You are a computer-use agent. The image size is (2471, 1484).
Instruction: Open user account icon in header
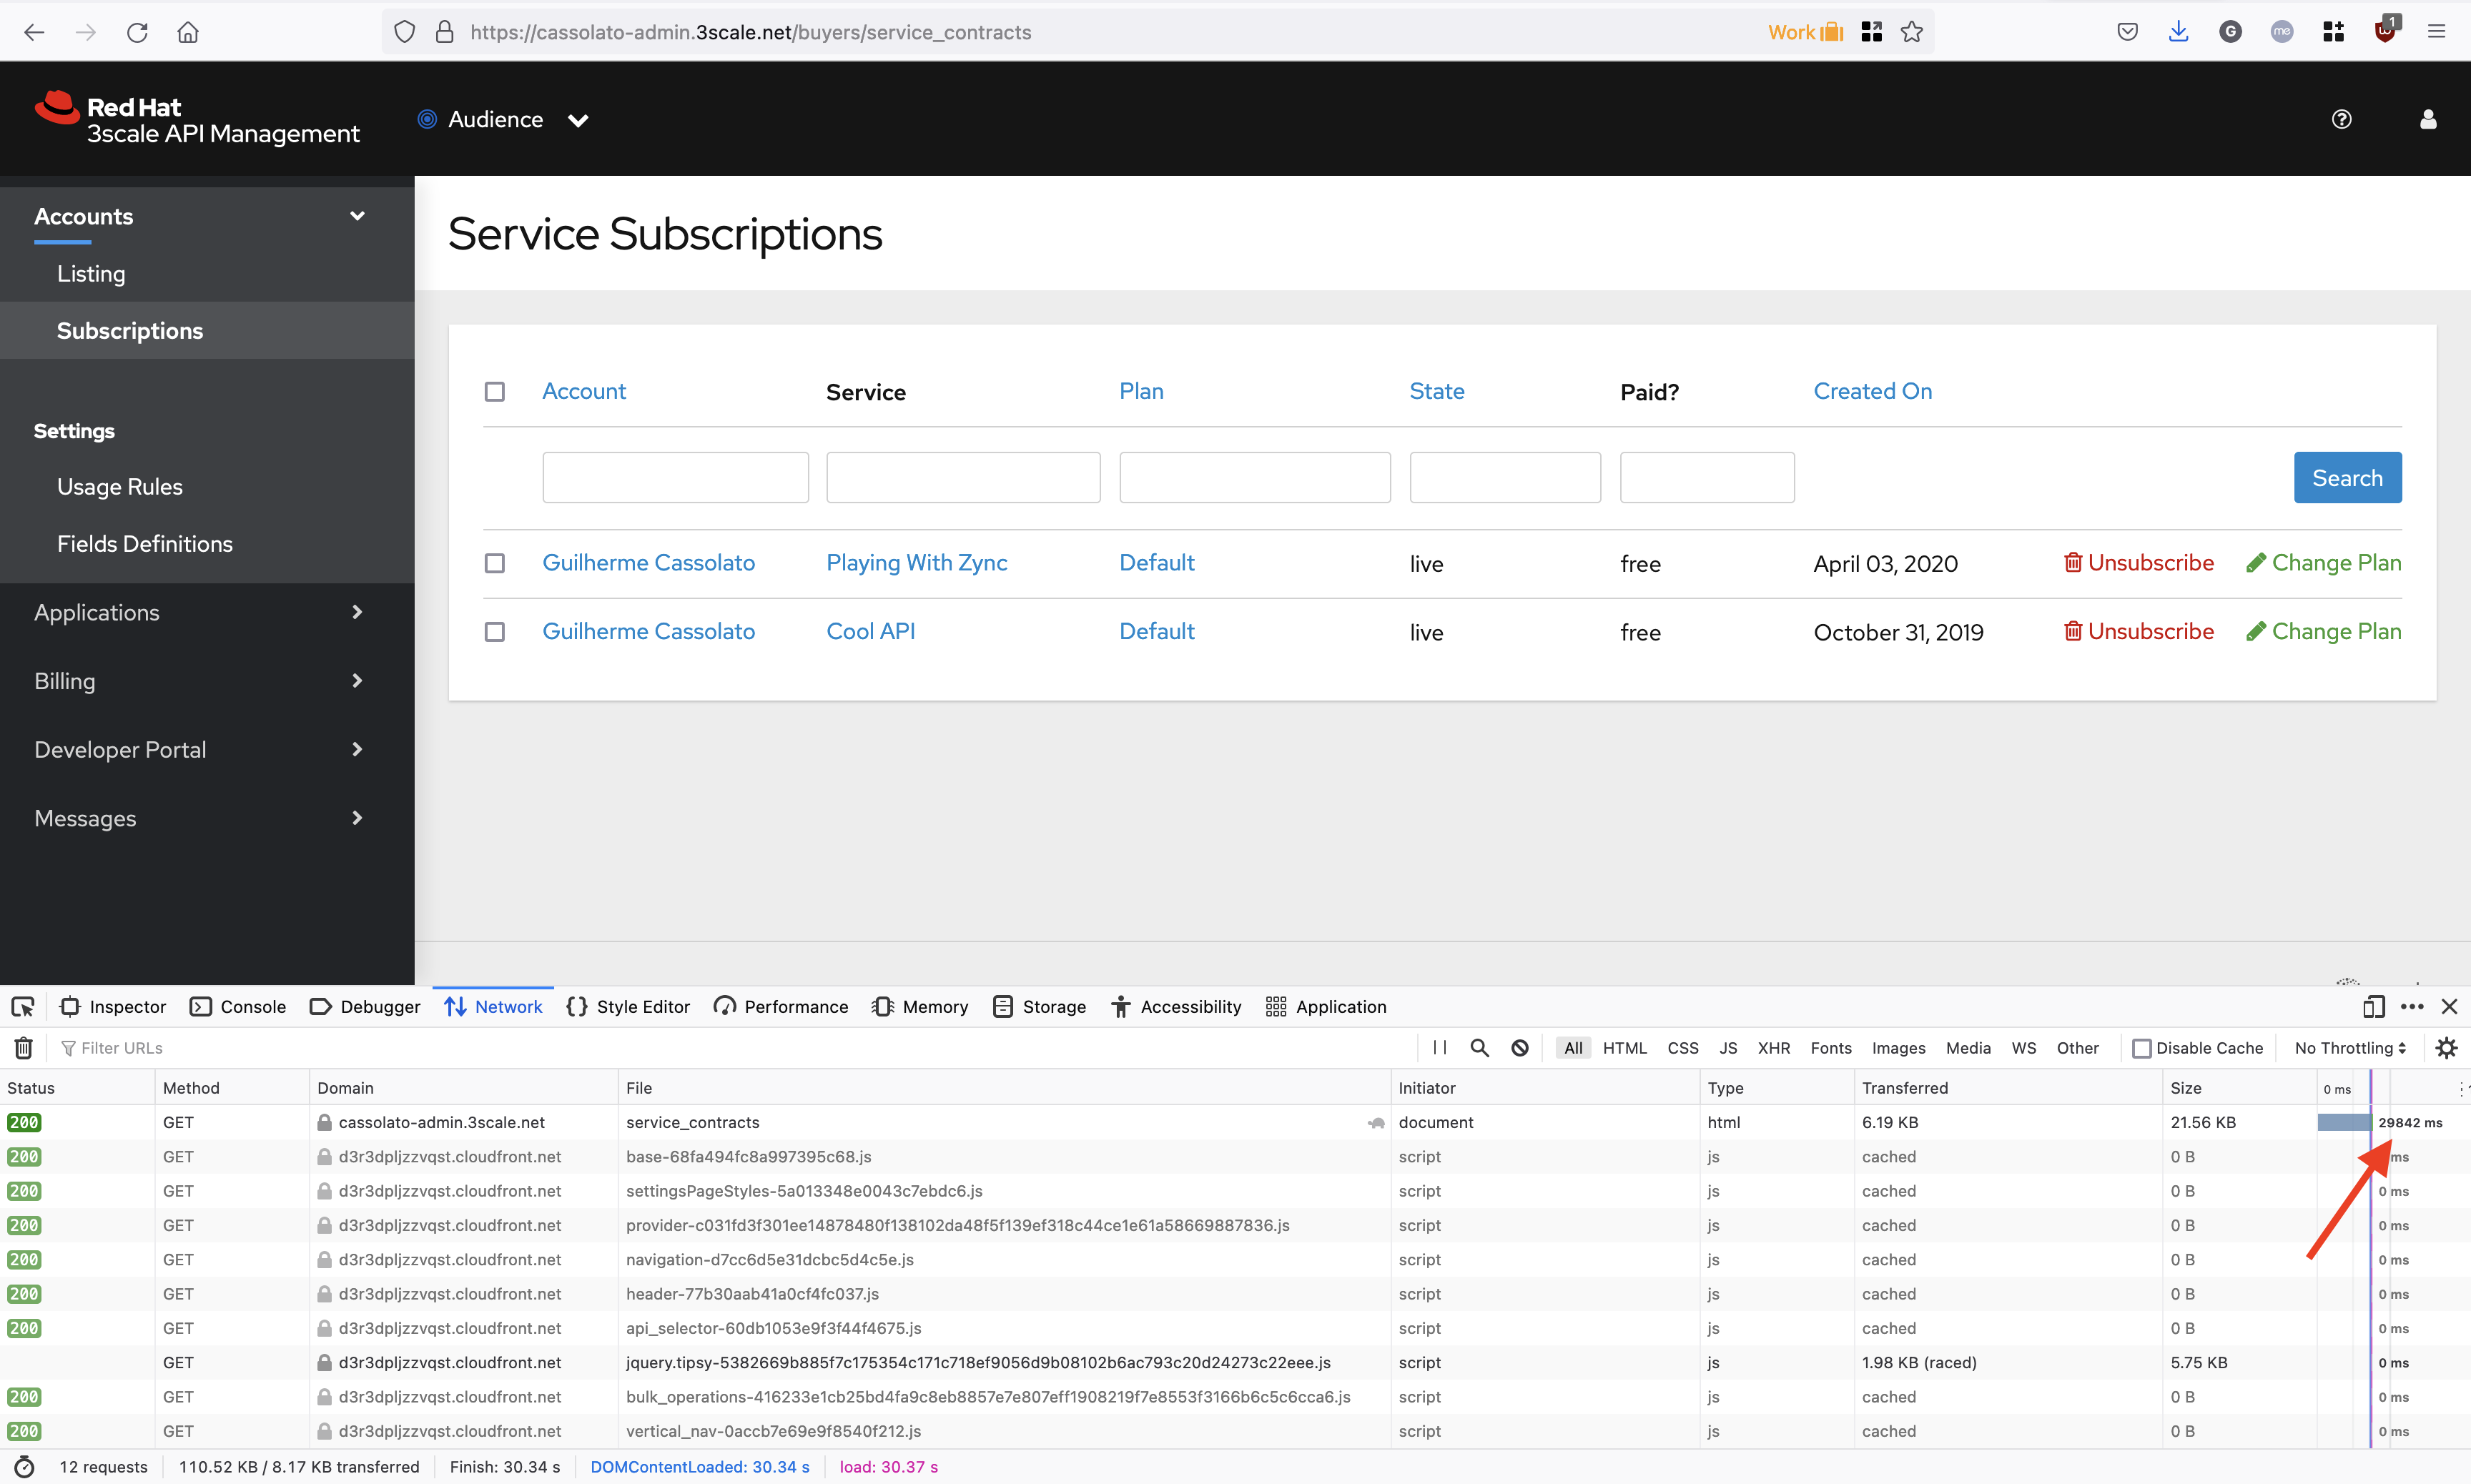click(x=2428, y=120)
